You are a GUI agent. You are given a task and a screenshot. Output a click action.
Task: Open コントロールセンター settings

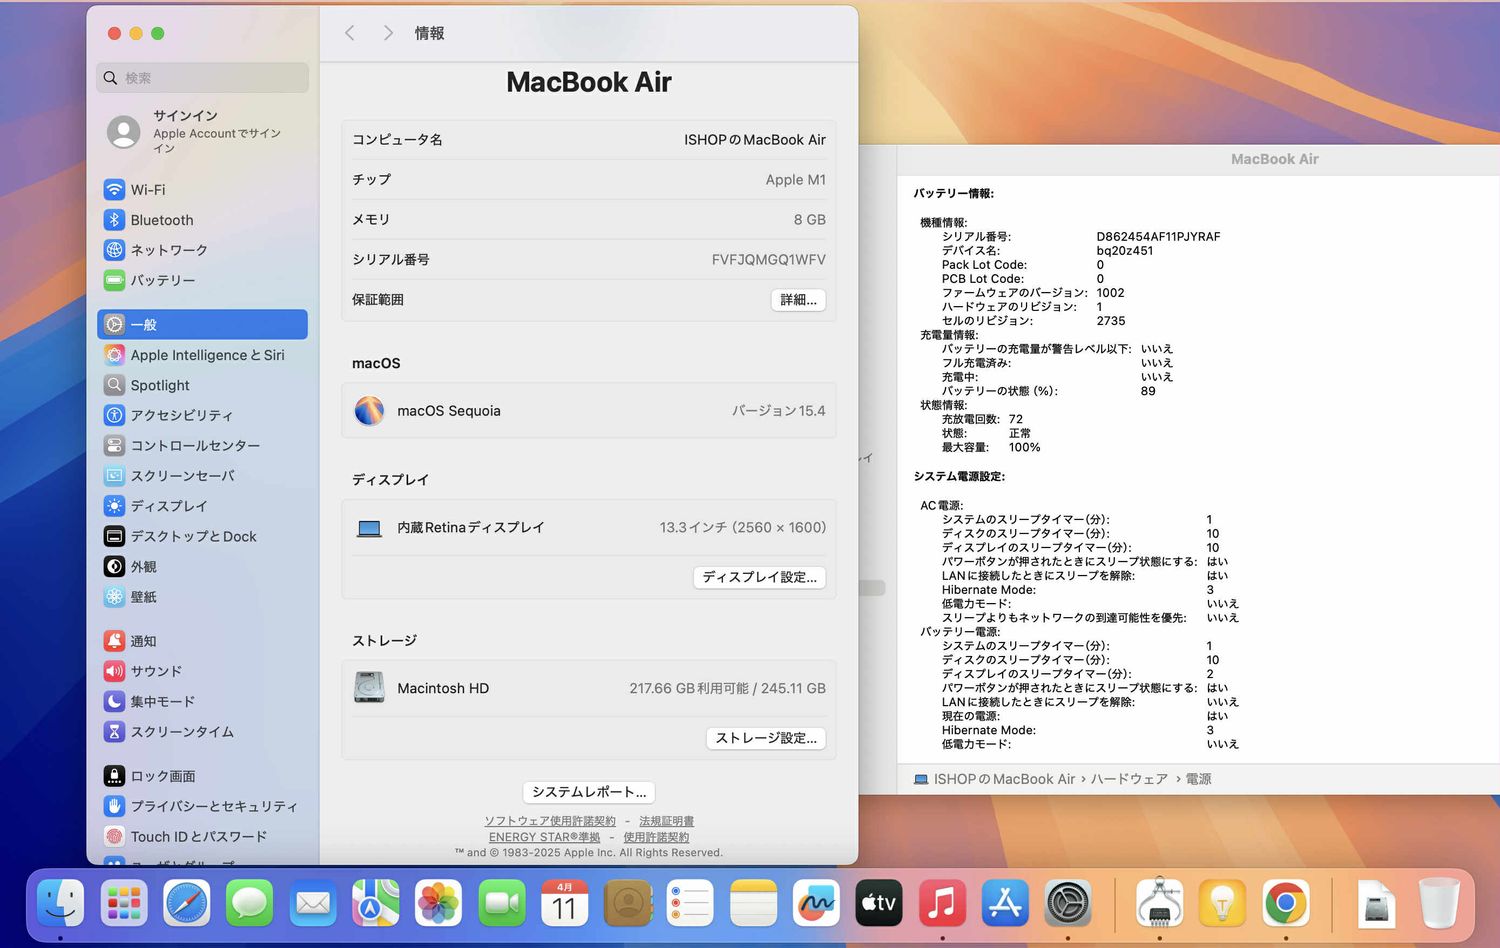pos(194,445)
